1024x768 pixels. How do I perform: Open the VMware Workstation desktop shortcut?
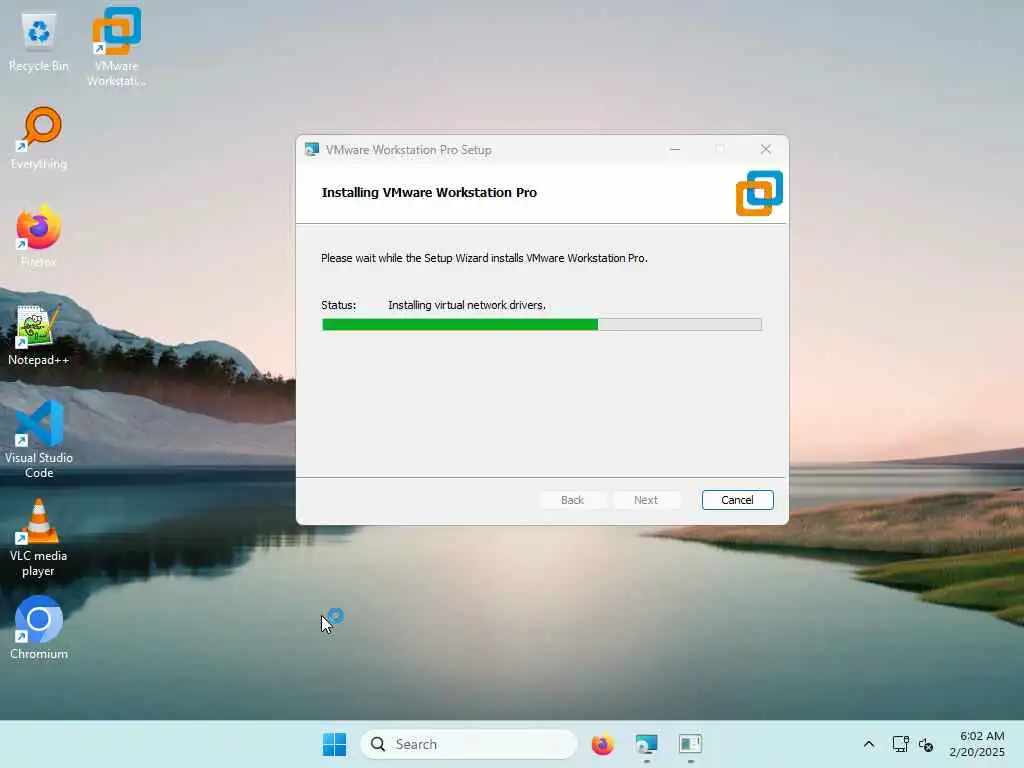pyautogui.click(x=116, y=47)
